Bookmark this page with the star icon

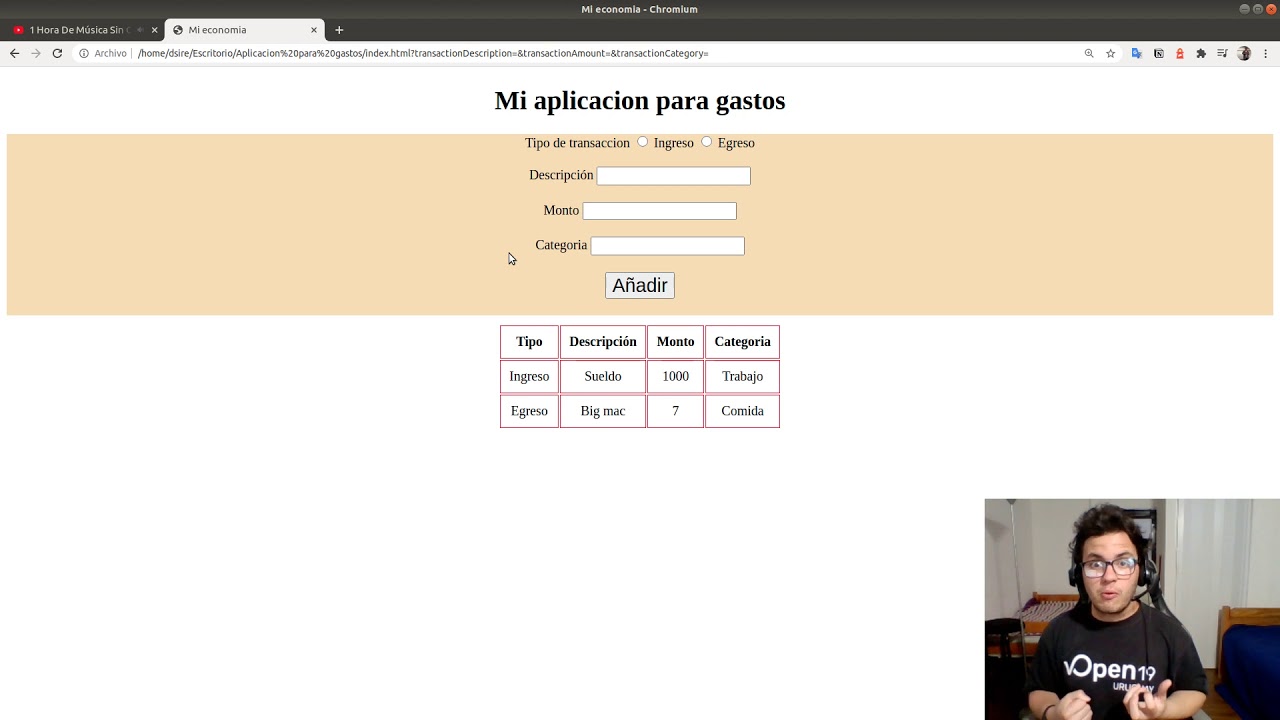tap(1111, 53)
